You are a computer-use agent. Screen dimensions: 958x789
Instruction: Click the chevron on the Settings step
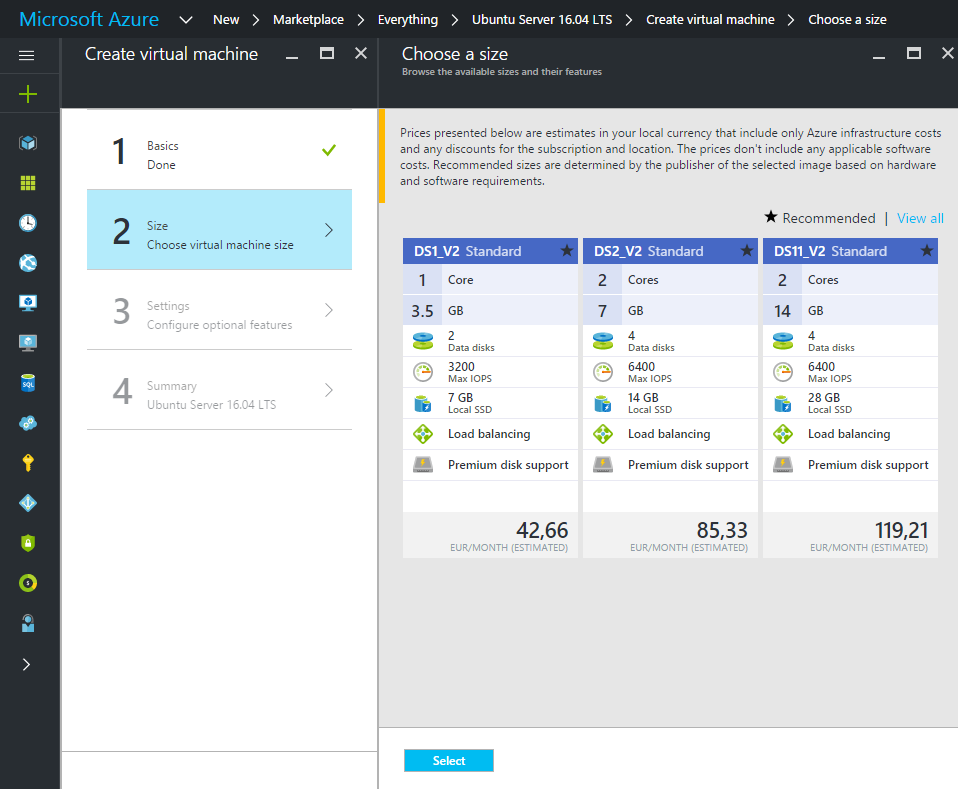pyautogui.click(x=329, y=310)
